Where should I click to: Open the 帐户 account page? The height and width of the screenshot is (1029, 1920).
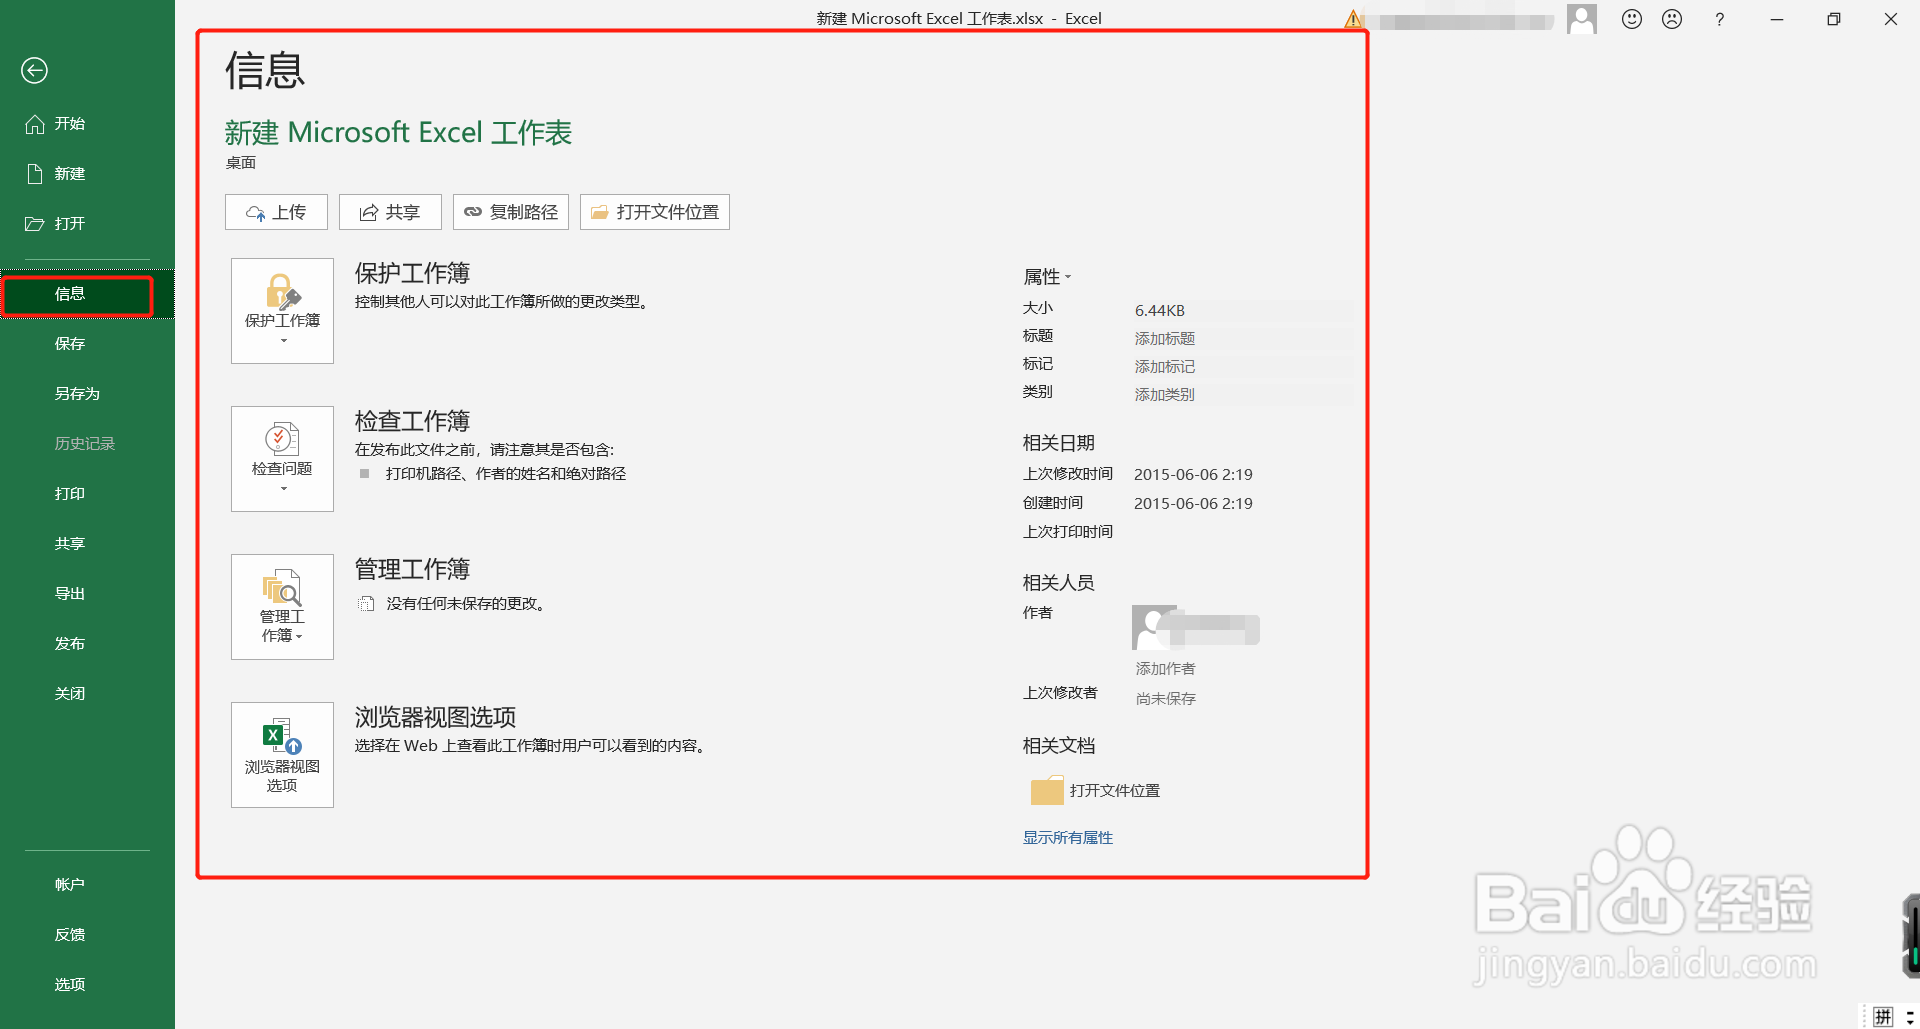[x=87, y=885]
